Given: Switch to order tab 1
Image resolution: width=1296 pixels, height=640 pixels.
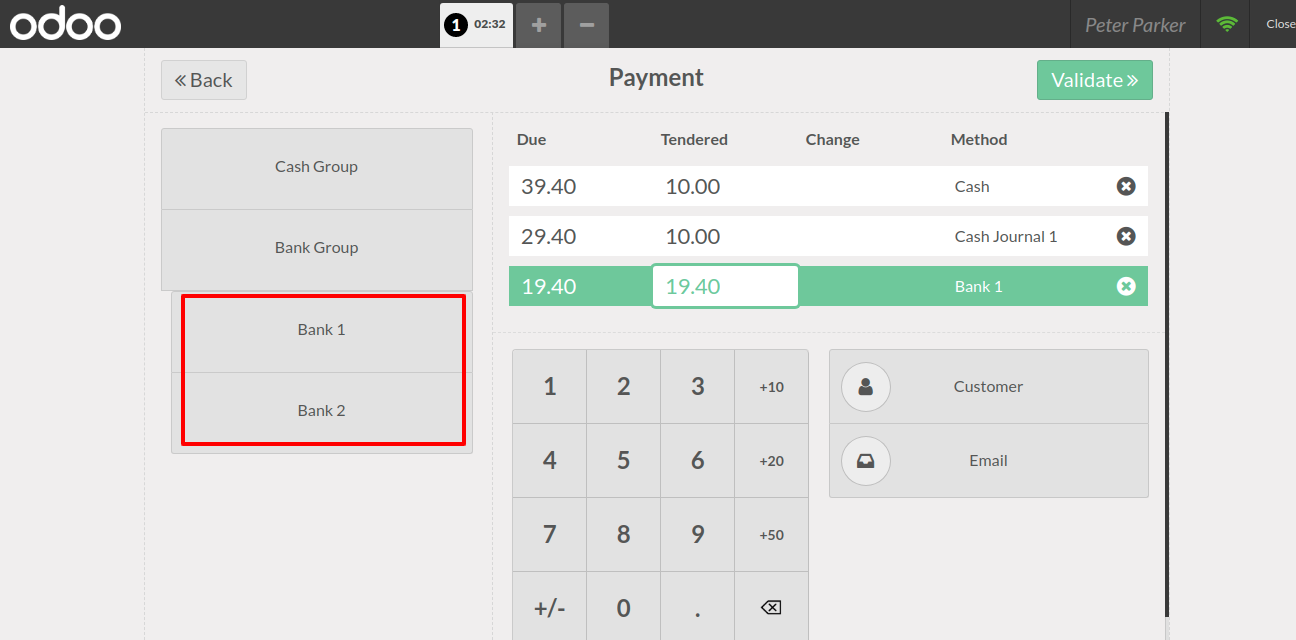Looking at the screenshot, I should pyautogui.click(x=476, y=25).
